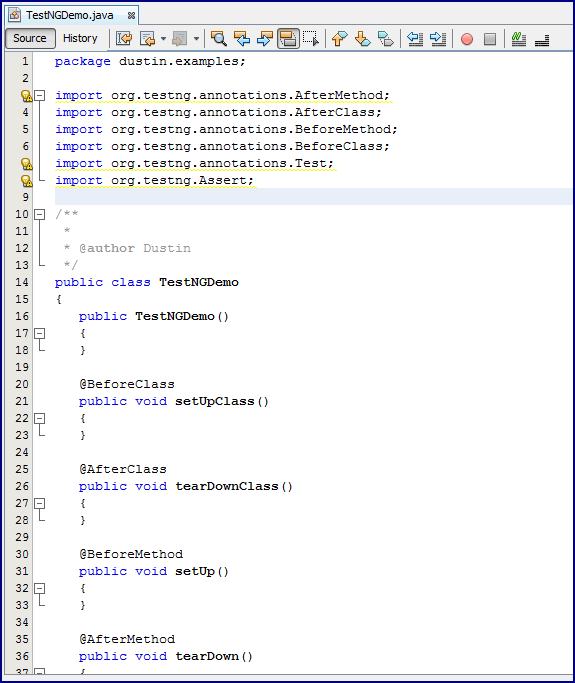The width and height of the screenshot is (575, 683).
Task: Find Previous Occurrence icon
Action: coord(242,39)
